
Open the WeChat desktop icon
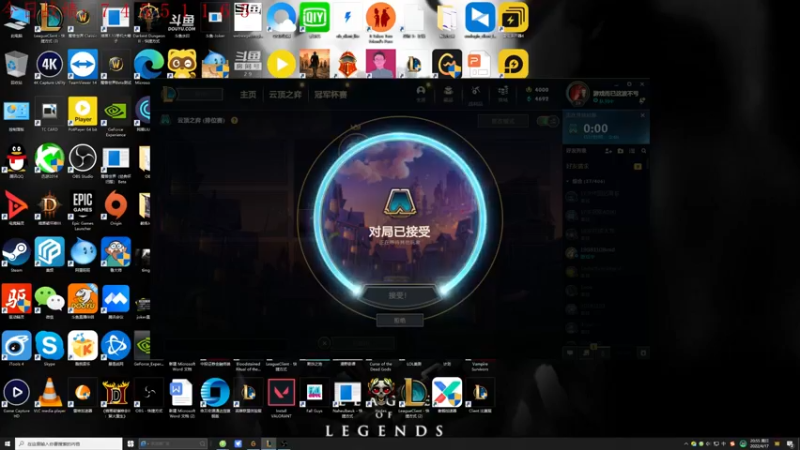point(49,301)
